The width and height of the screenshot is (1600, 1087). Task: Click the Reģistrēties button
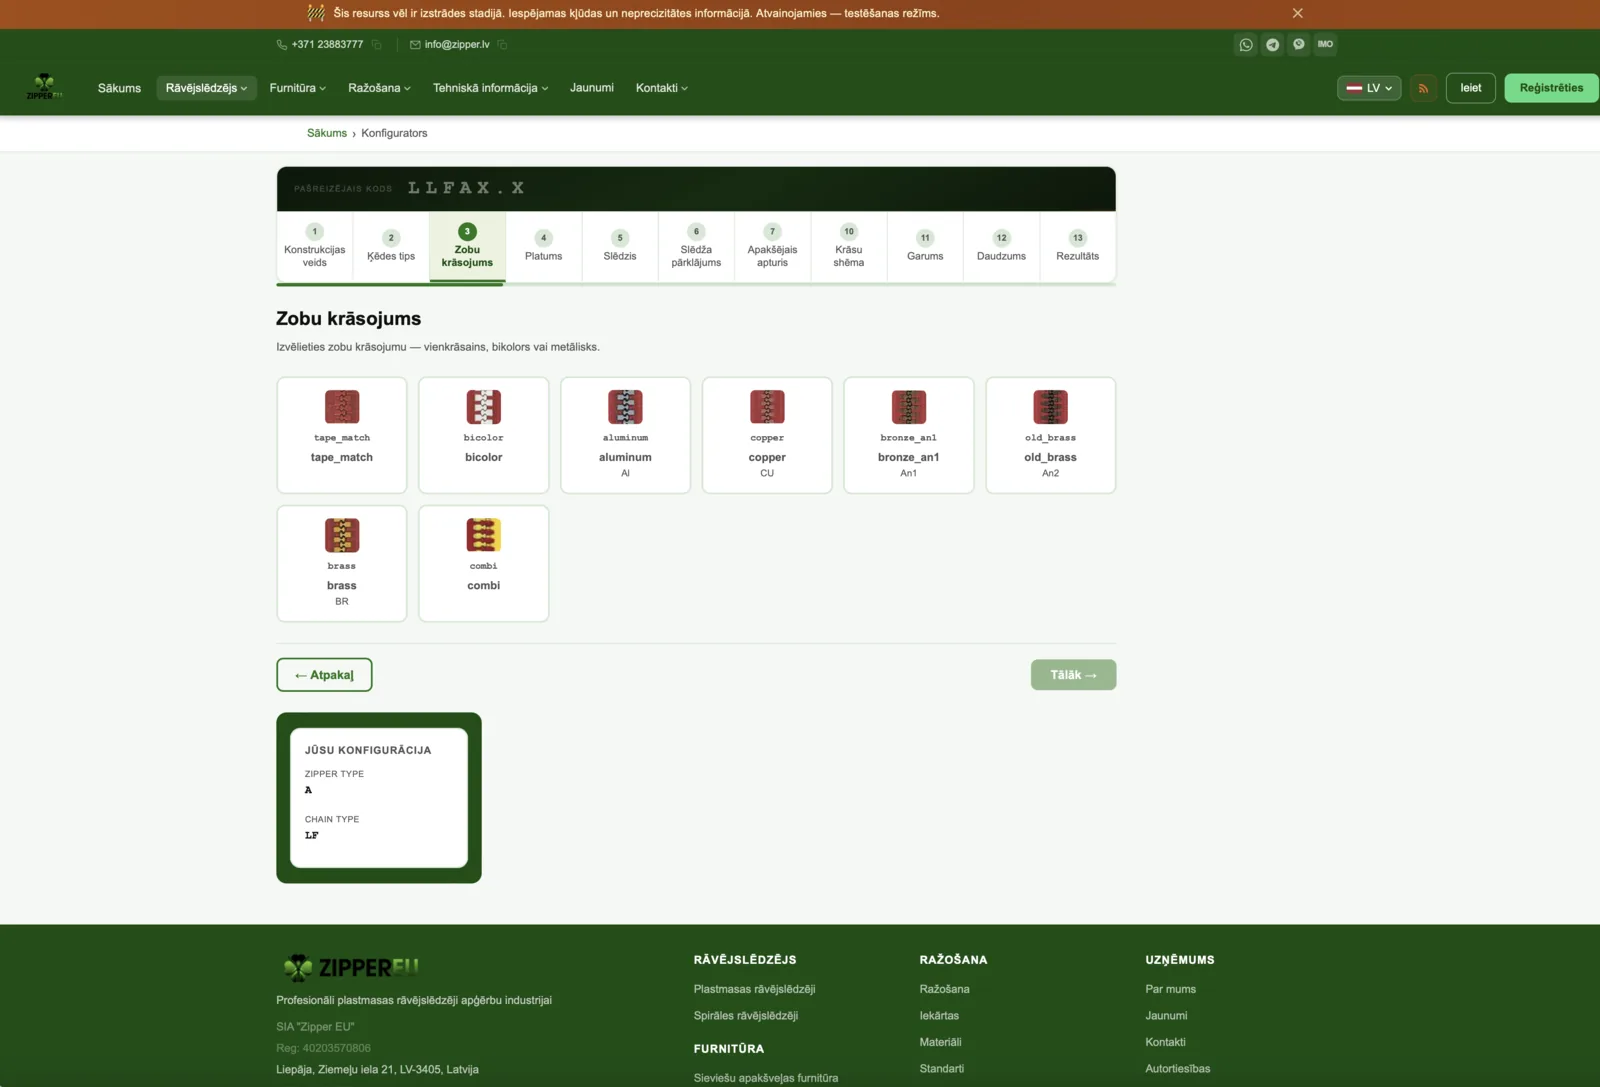coord(1551,88)
